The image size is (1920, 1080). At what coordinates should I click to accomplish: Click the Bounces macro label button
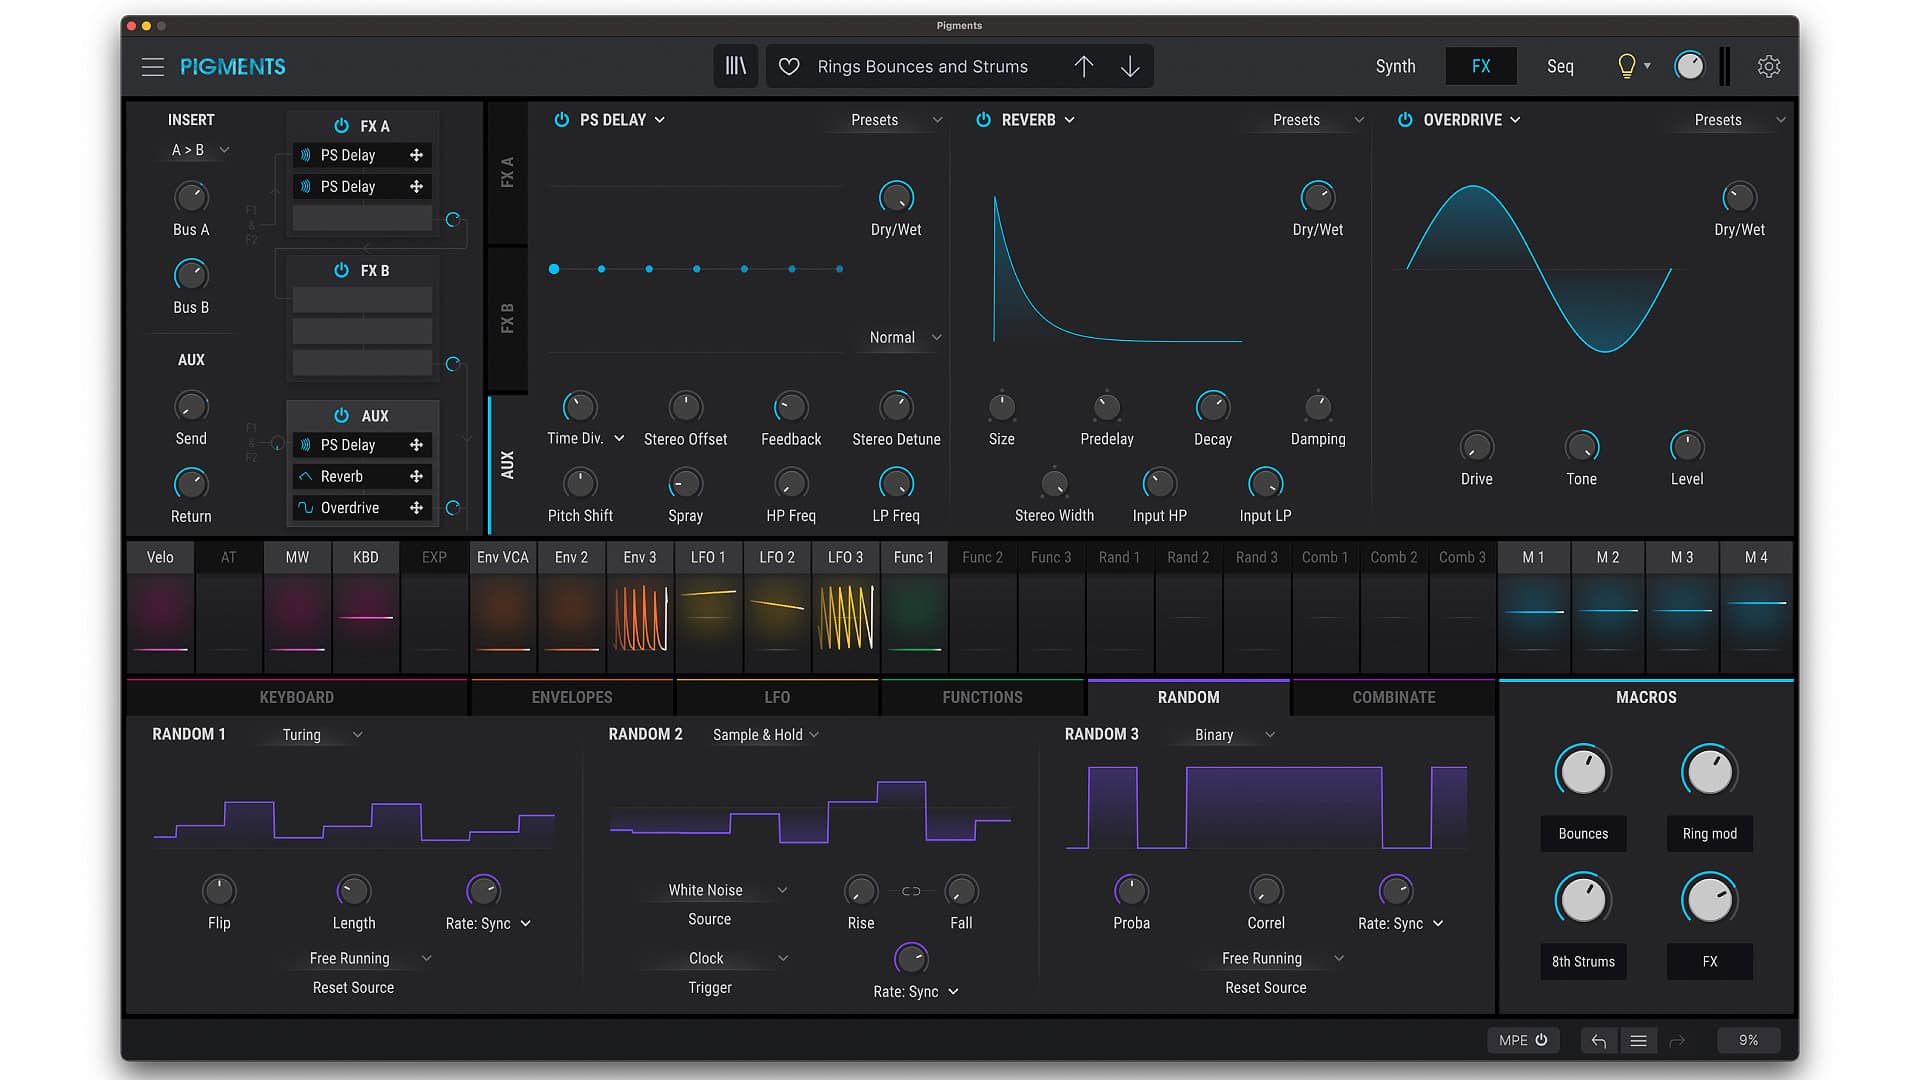(1582, 833)
